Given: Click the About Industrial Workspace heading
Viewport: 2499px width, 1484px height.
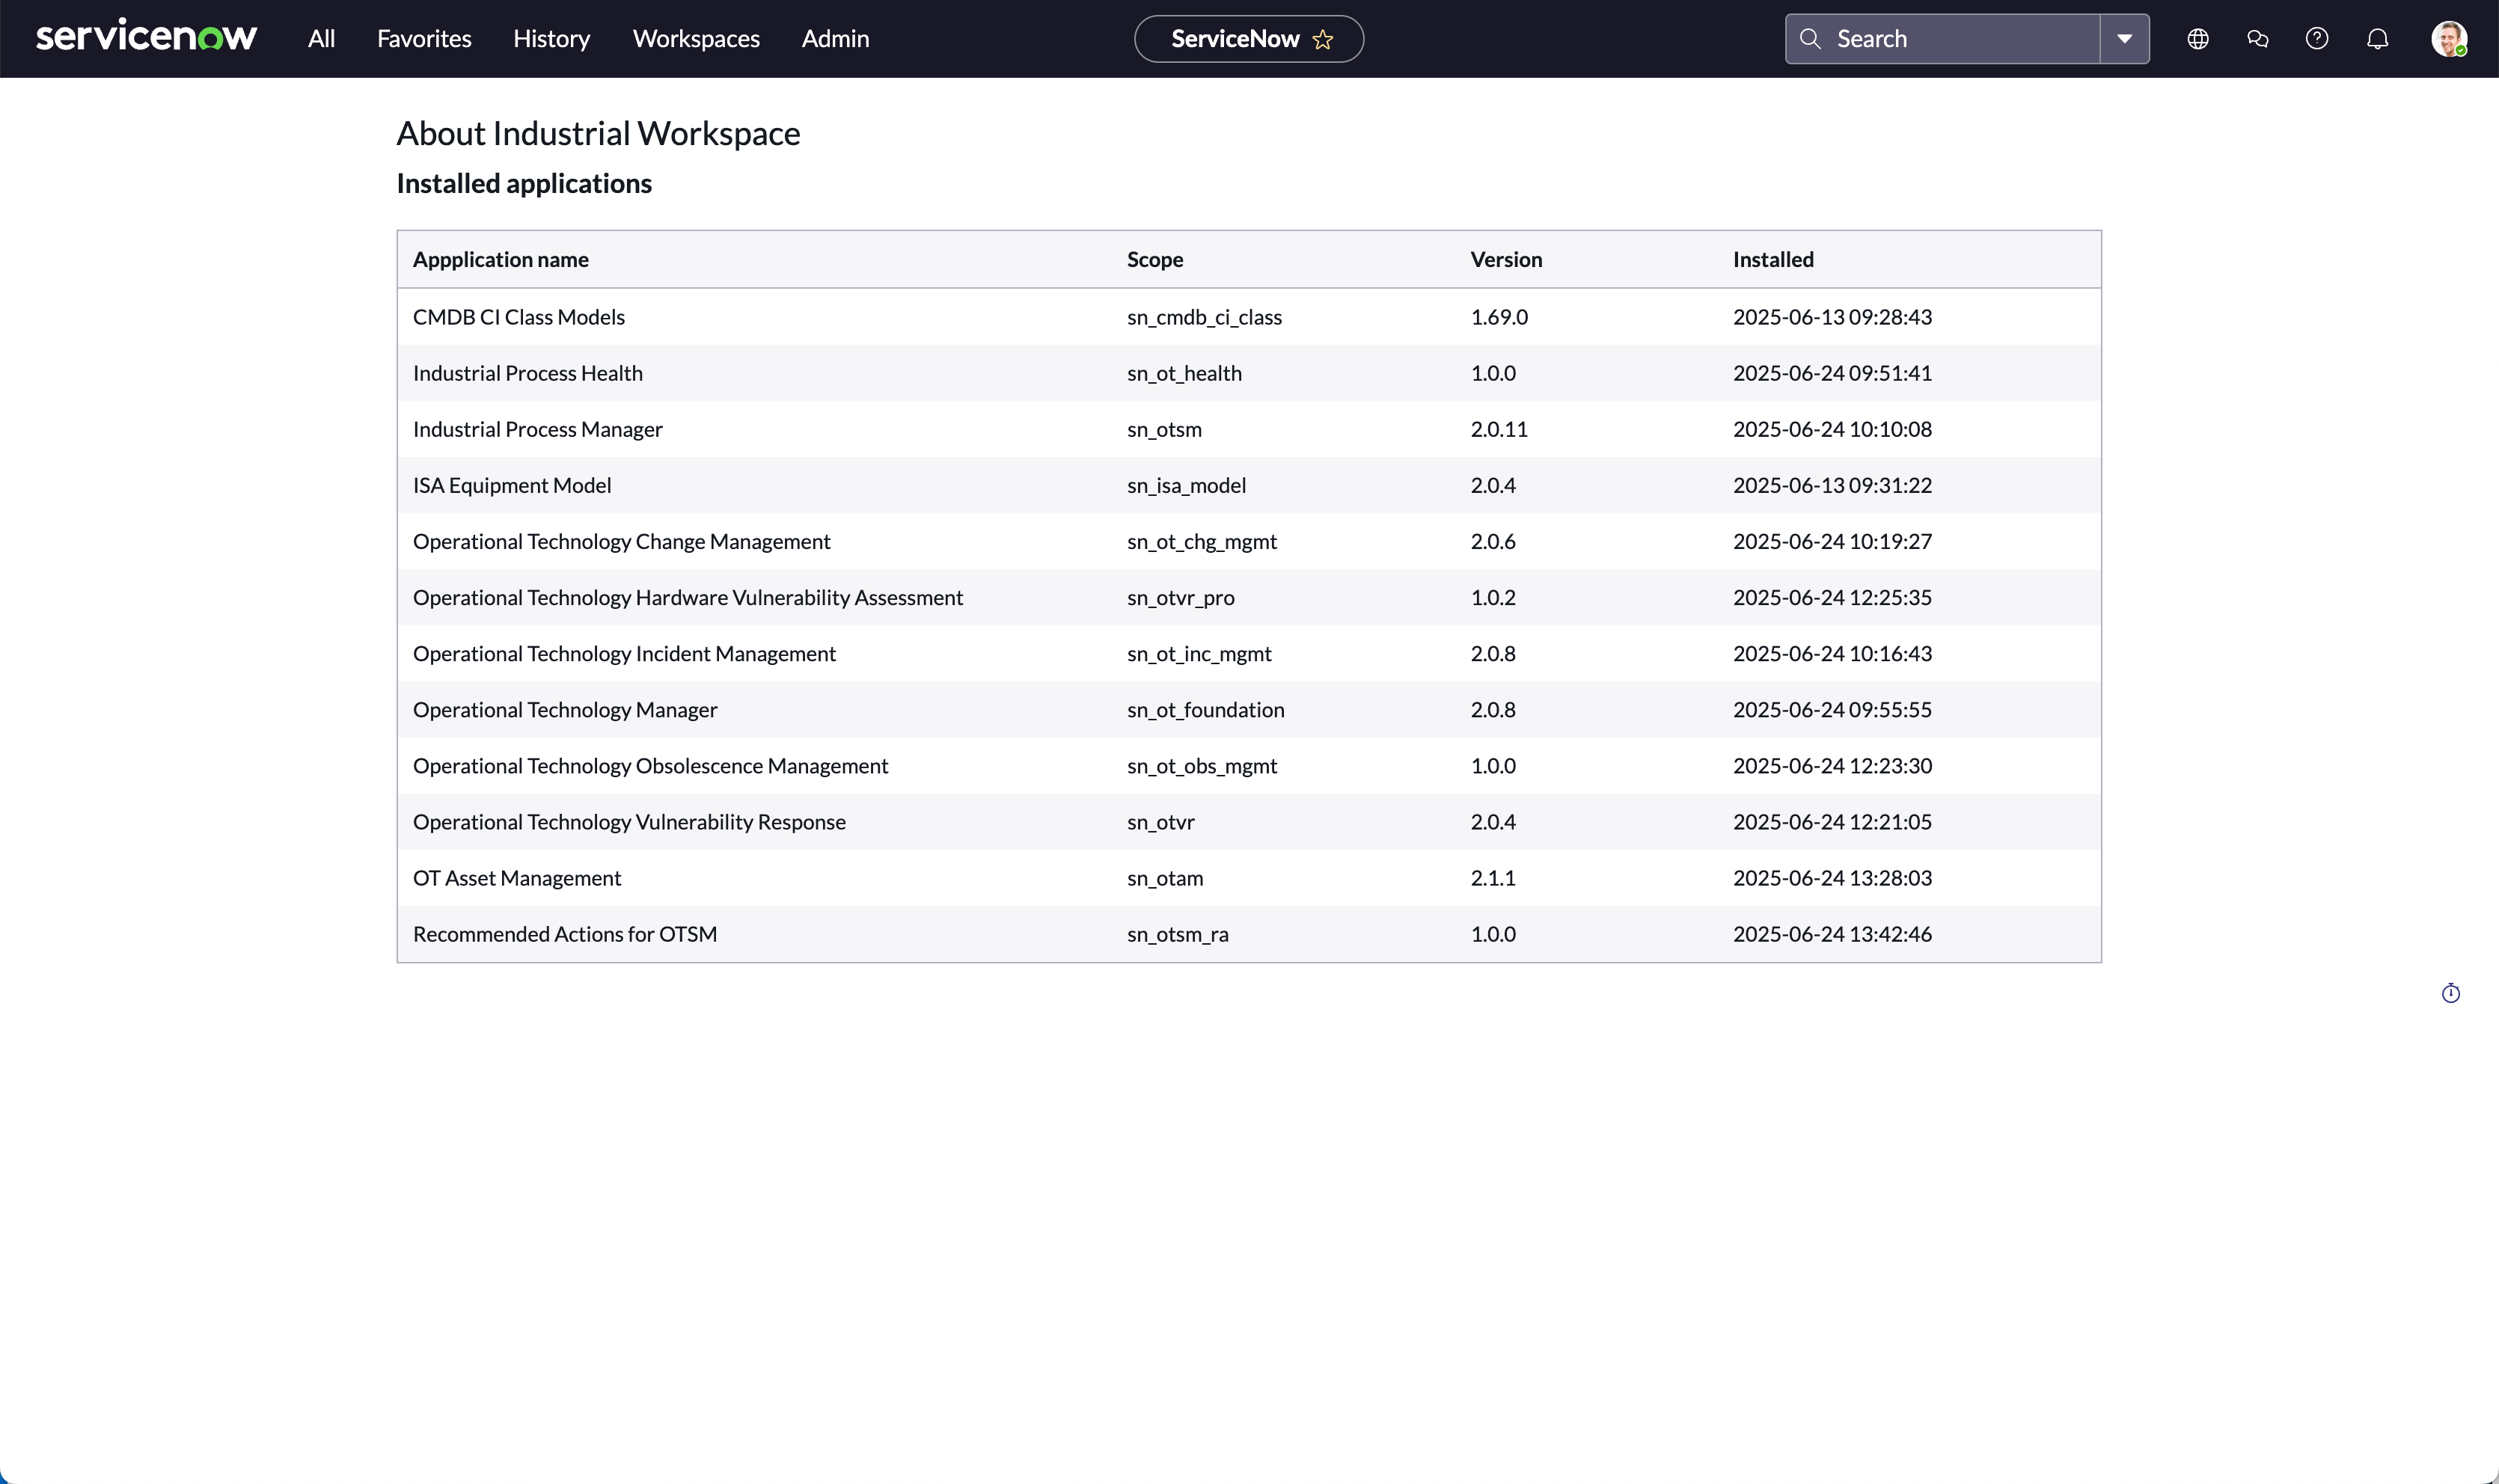Looking at the screenshot, I should 598,133.
